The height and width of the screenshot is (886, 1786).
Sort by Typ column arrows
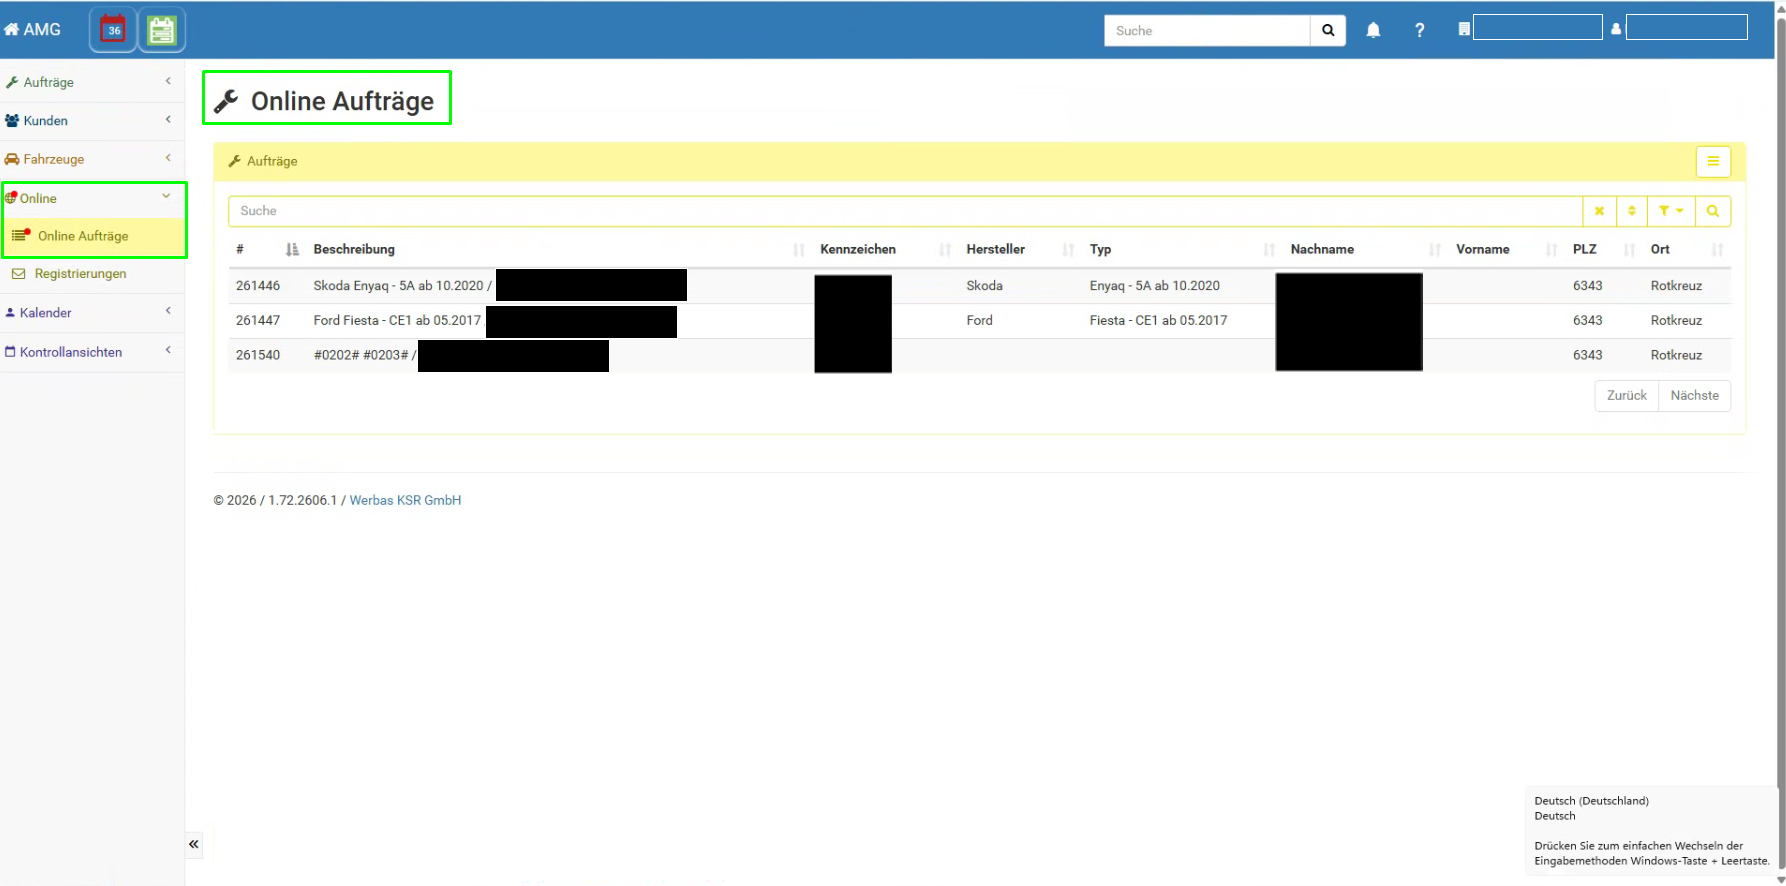tap(1269, 250)
